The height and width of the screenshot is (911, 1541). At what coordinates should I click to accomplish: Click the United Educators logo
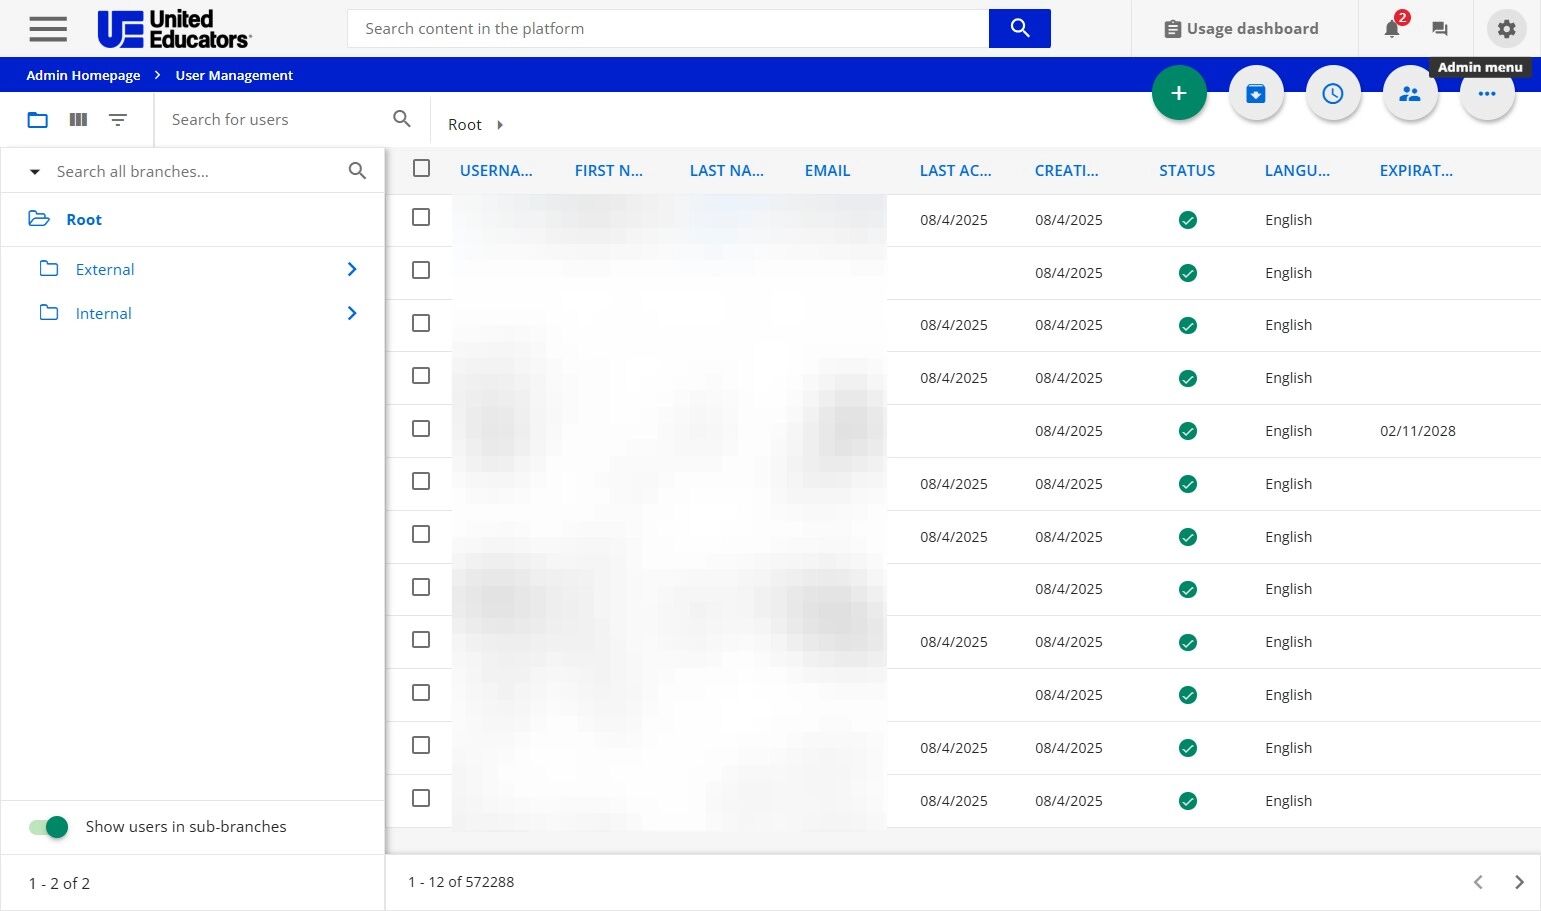pos(174,29)
